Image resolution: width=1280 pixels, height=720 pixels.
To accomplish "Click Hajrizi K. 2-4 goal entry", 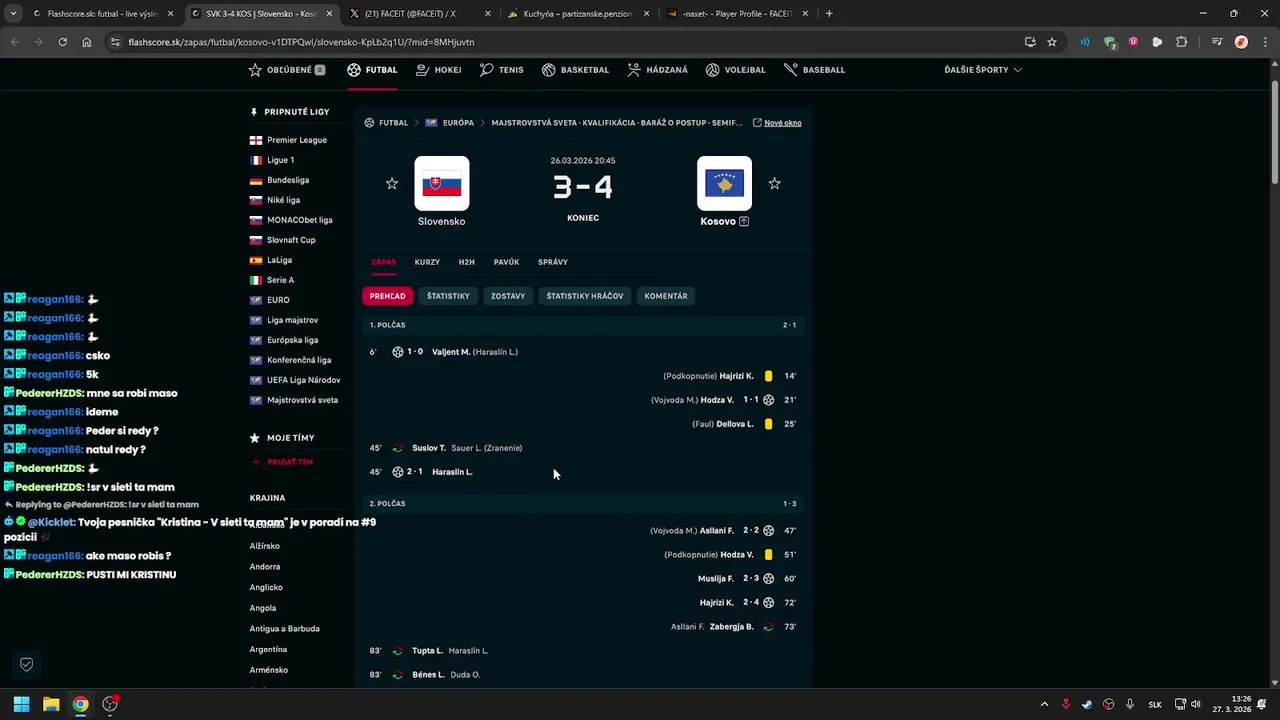I will click(x=717, y=603).
